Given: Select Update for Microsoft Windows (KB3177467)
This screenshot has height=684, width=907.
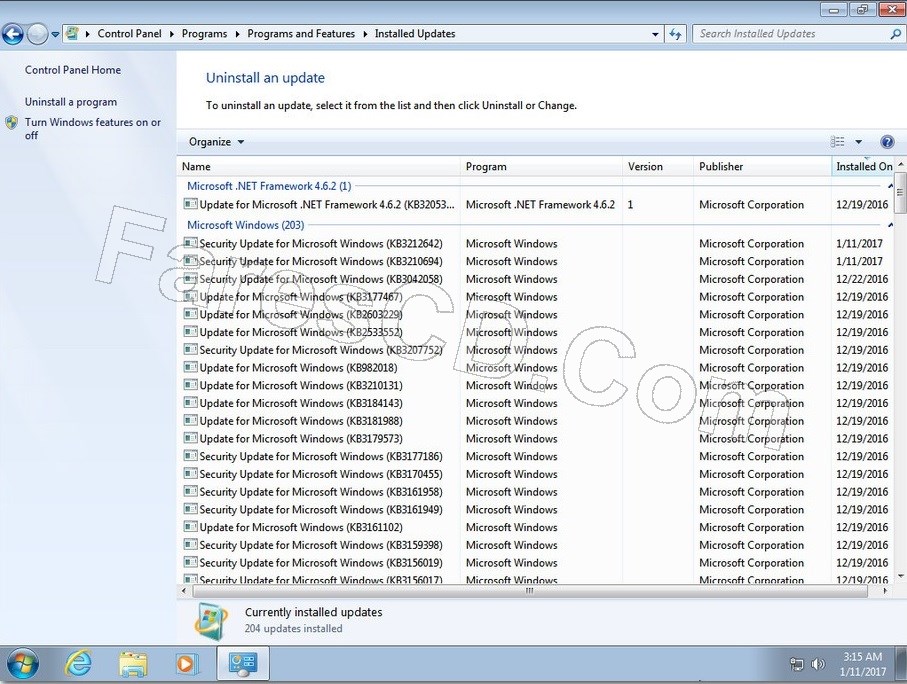Looking at the screenshot, I should click(536, 297).
